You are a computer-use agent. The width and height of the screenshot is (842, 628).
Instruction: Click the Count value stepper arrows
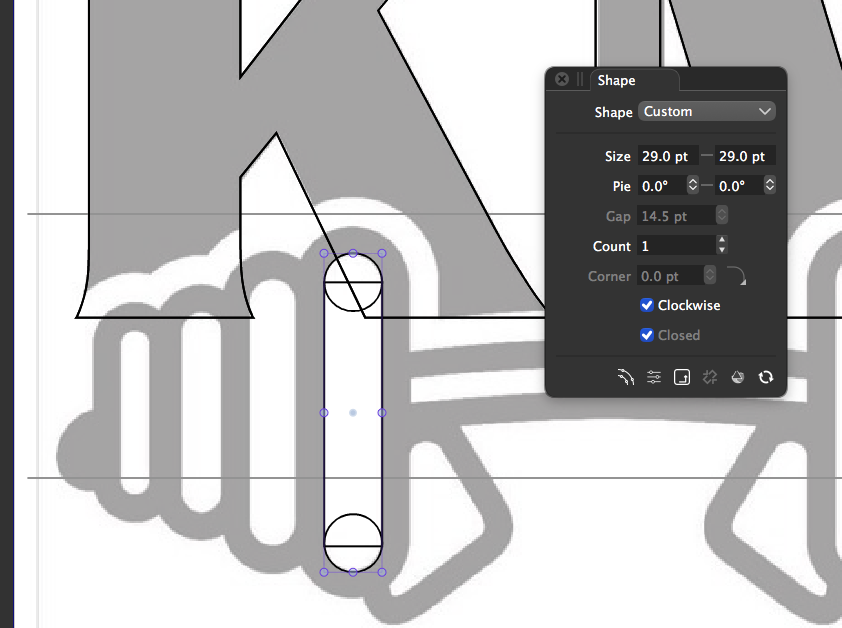click(x=722, y=246)
